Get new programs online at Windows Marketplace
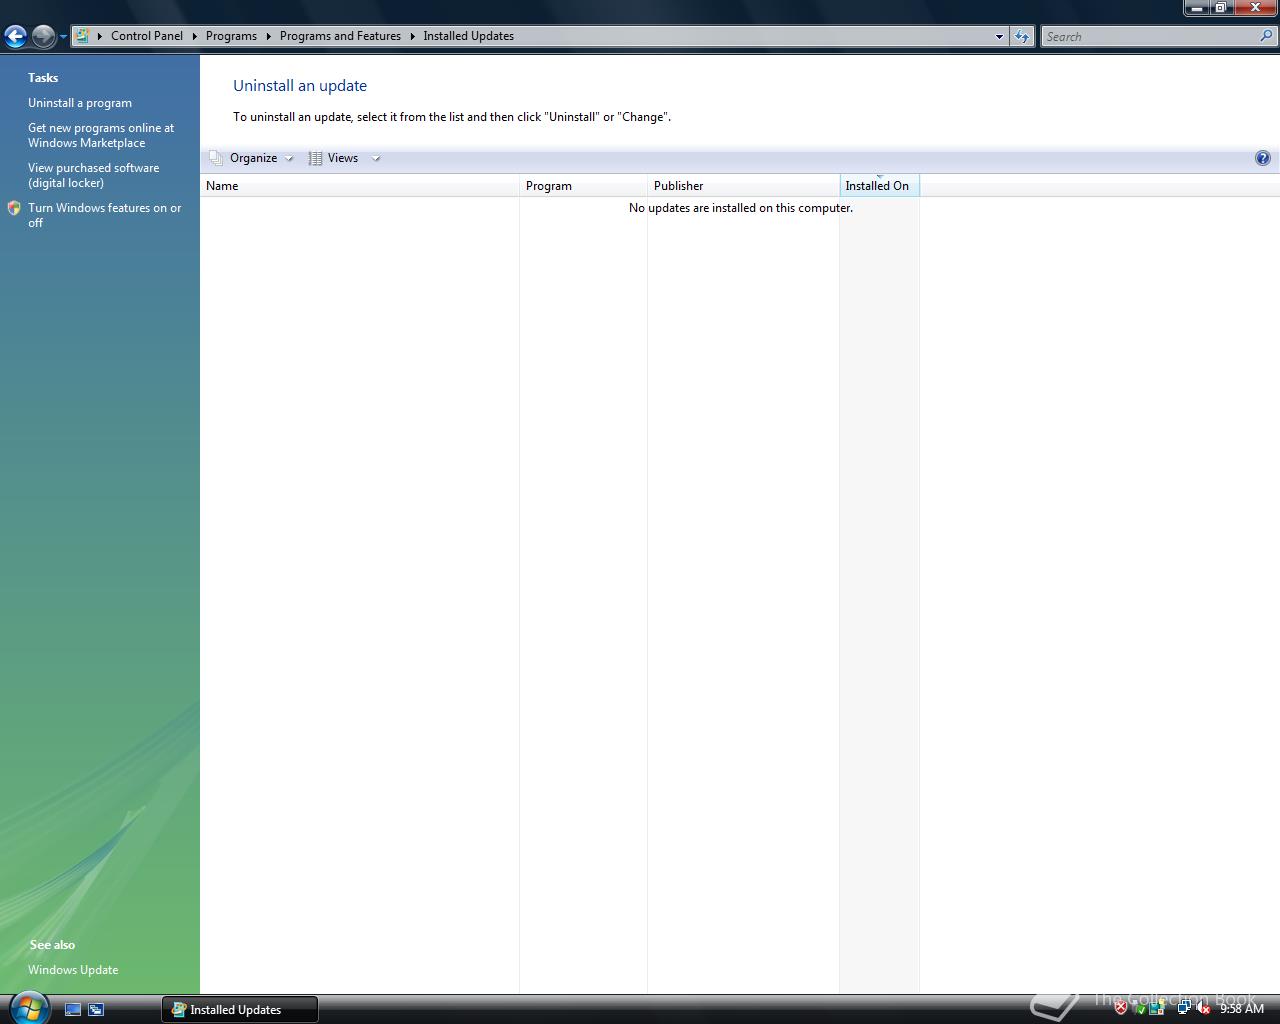This screenshot has width=1280, height=1024. click(101, 135)
